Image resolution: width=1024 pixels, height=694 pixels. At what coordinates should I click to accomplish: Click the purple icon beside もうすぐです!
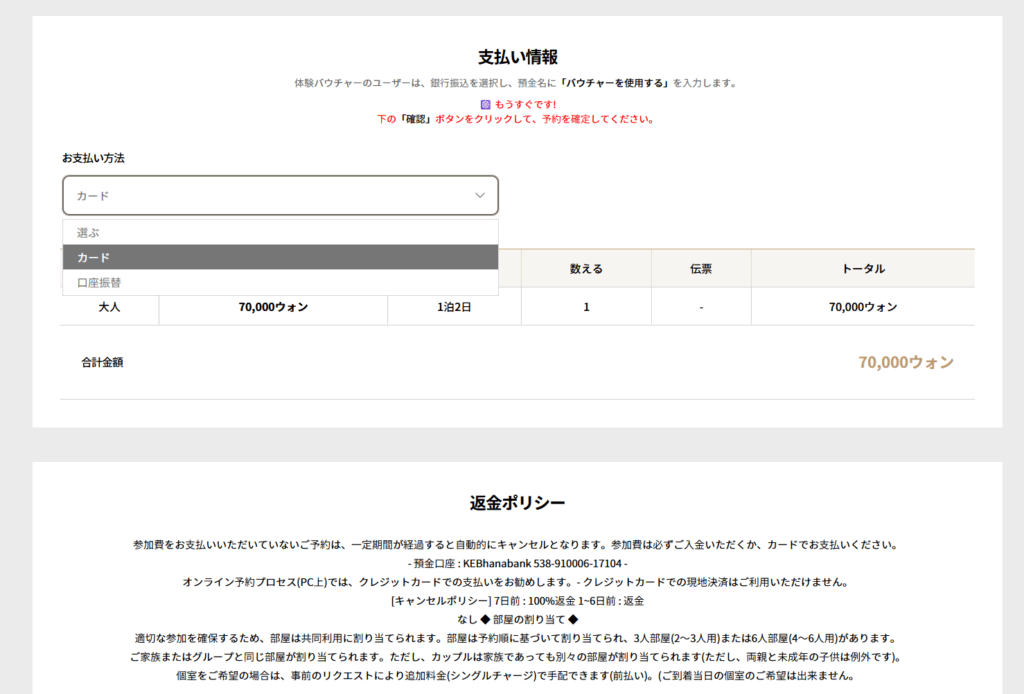coord(486,104)
